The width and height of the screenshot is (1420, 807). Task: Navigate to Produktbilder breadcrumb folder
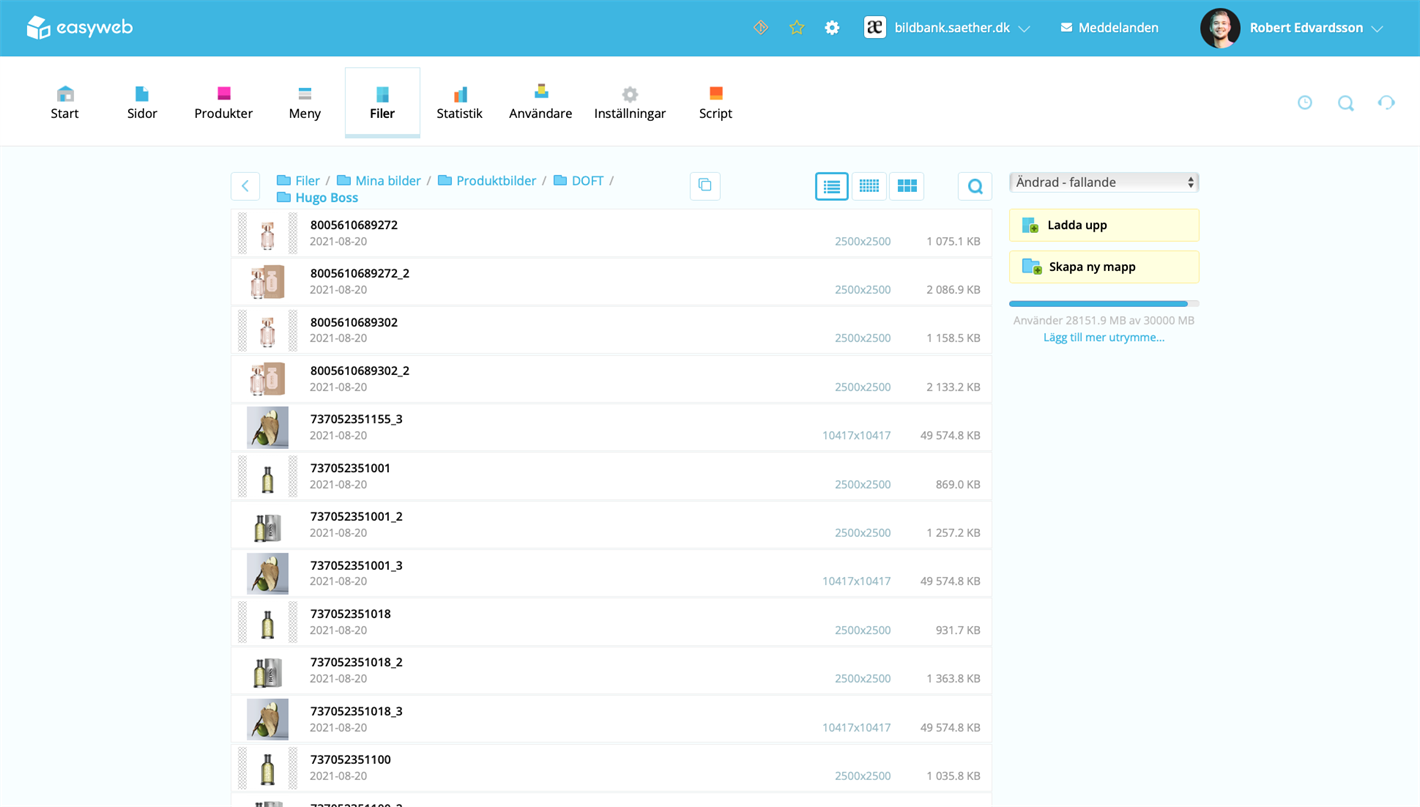coord(487,181)
